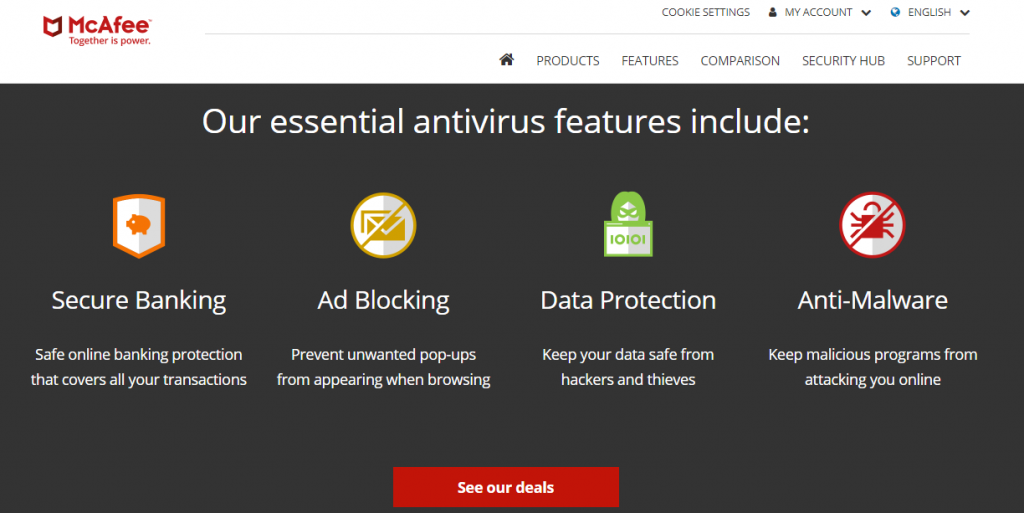Open the Security Hub section
1024x513 pixels.
pos(843,61)
